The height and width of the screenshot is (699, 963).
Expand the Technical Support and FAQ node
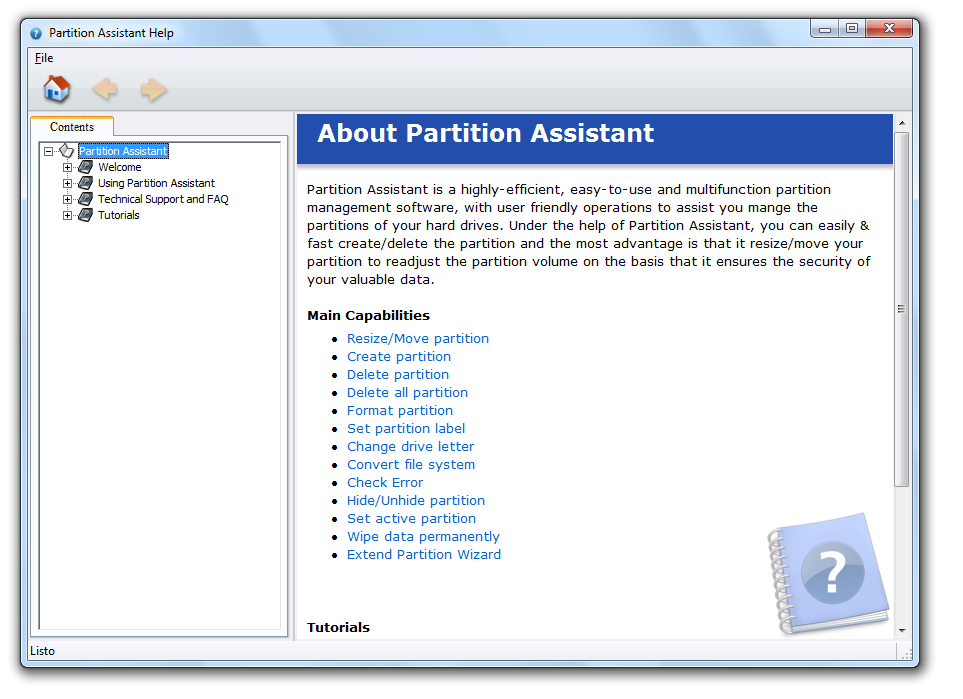pos(68,199)
